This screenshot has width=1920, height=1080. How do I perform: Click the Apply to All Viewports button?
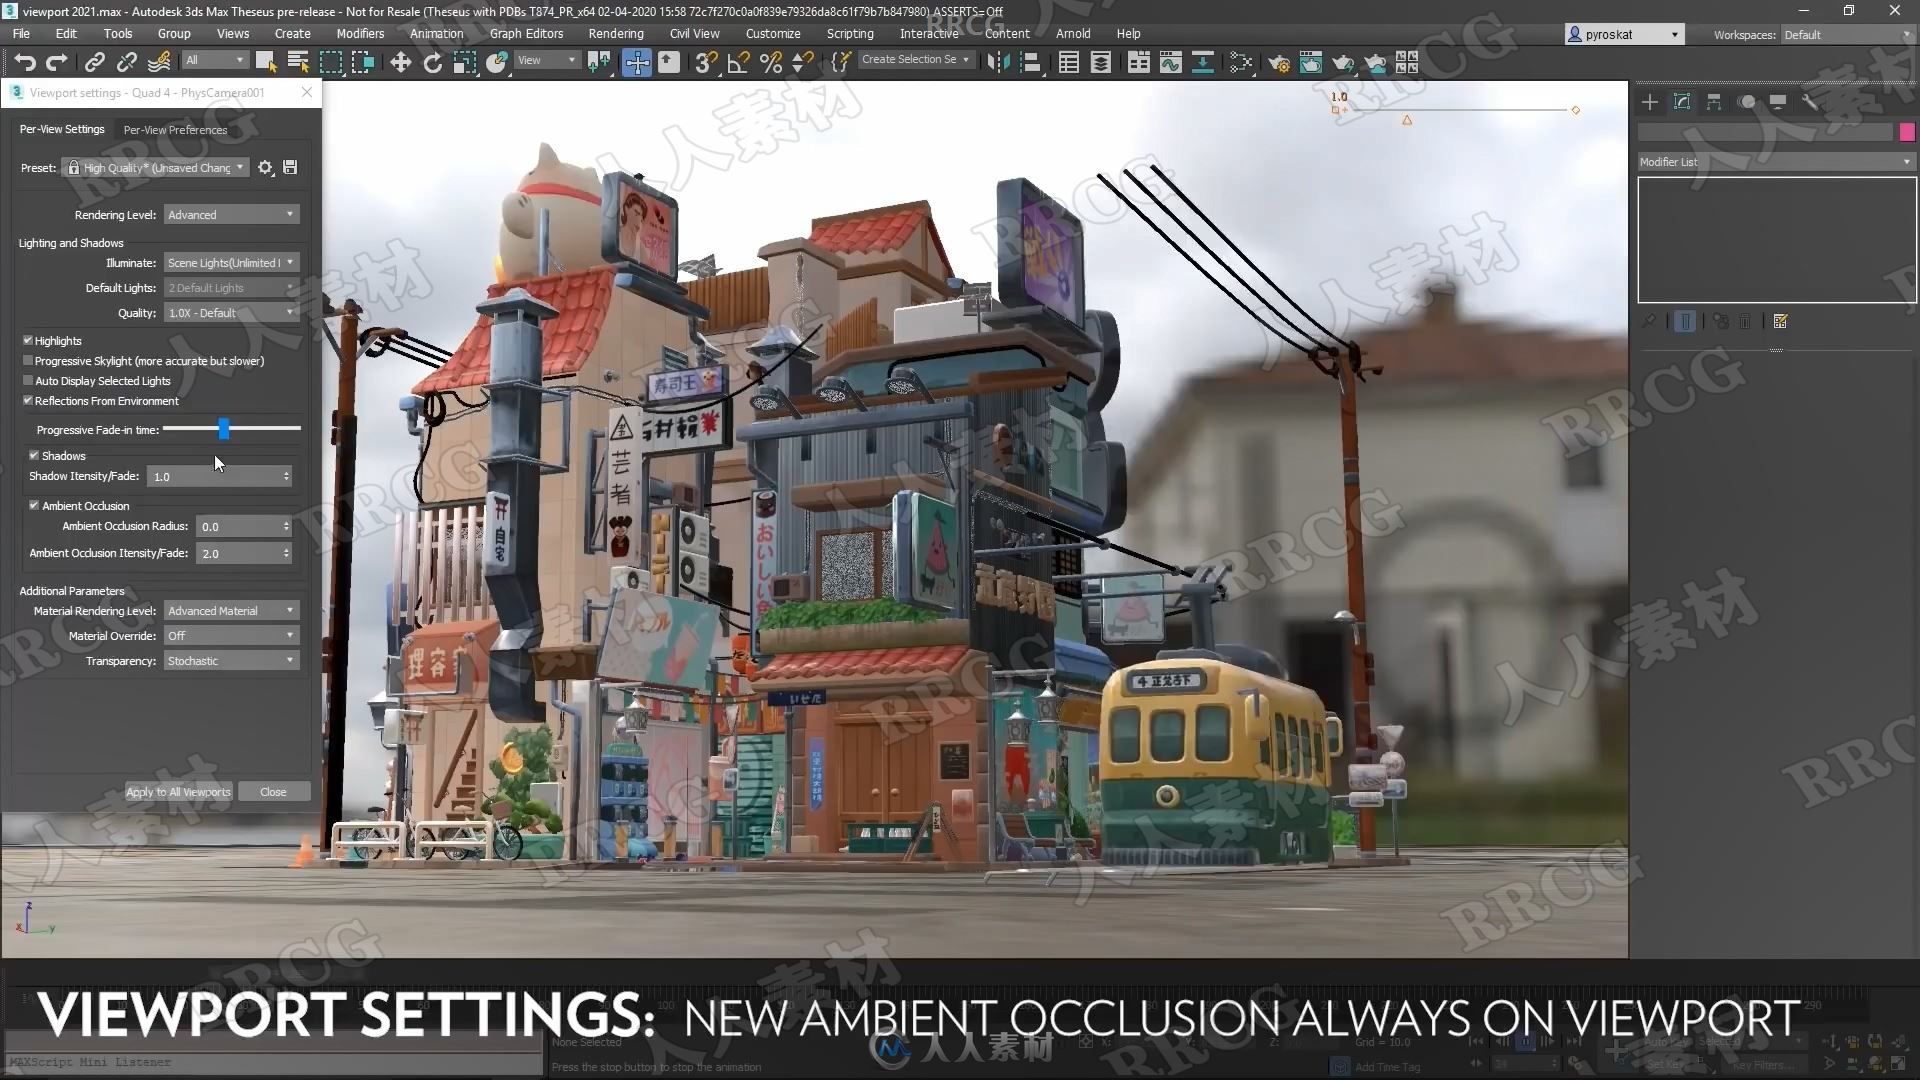(x=177, y=791)
